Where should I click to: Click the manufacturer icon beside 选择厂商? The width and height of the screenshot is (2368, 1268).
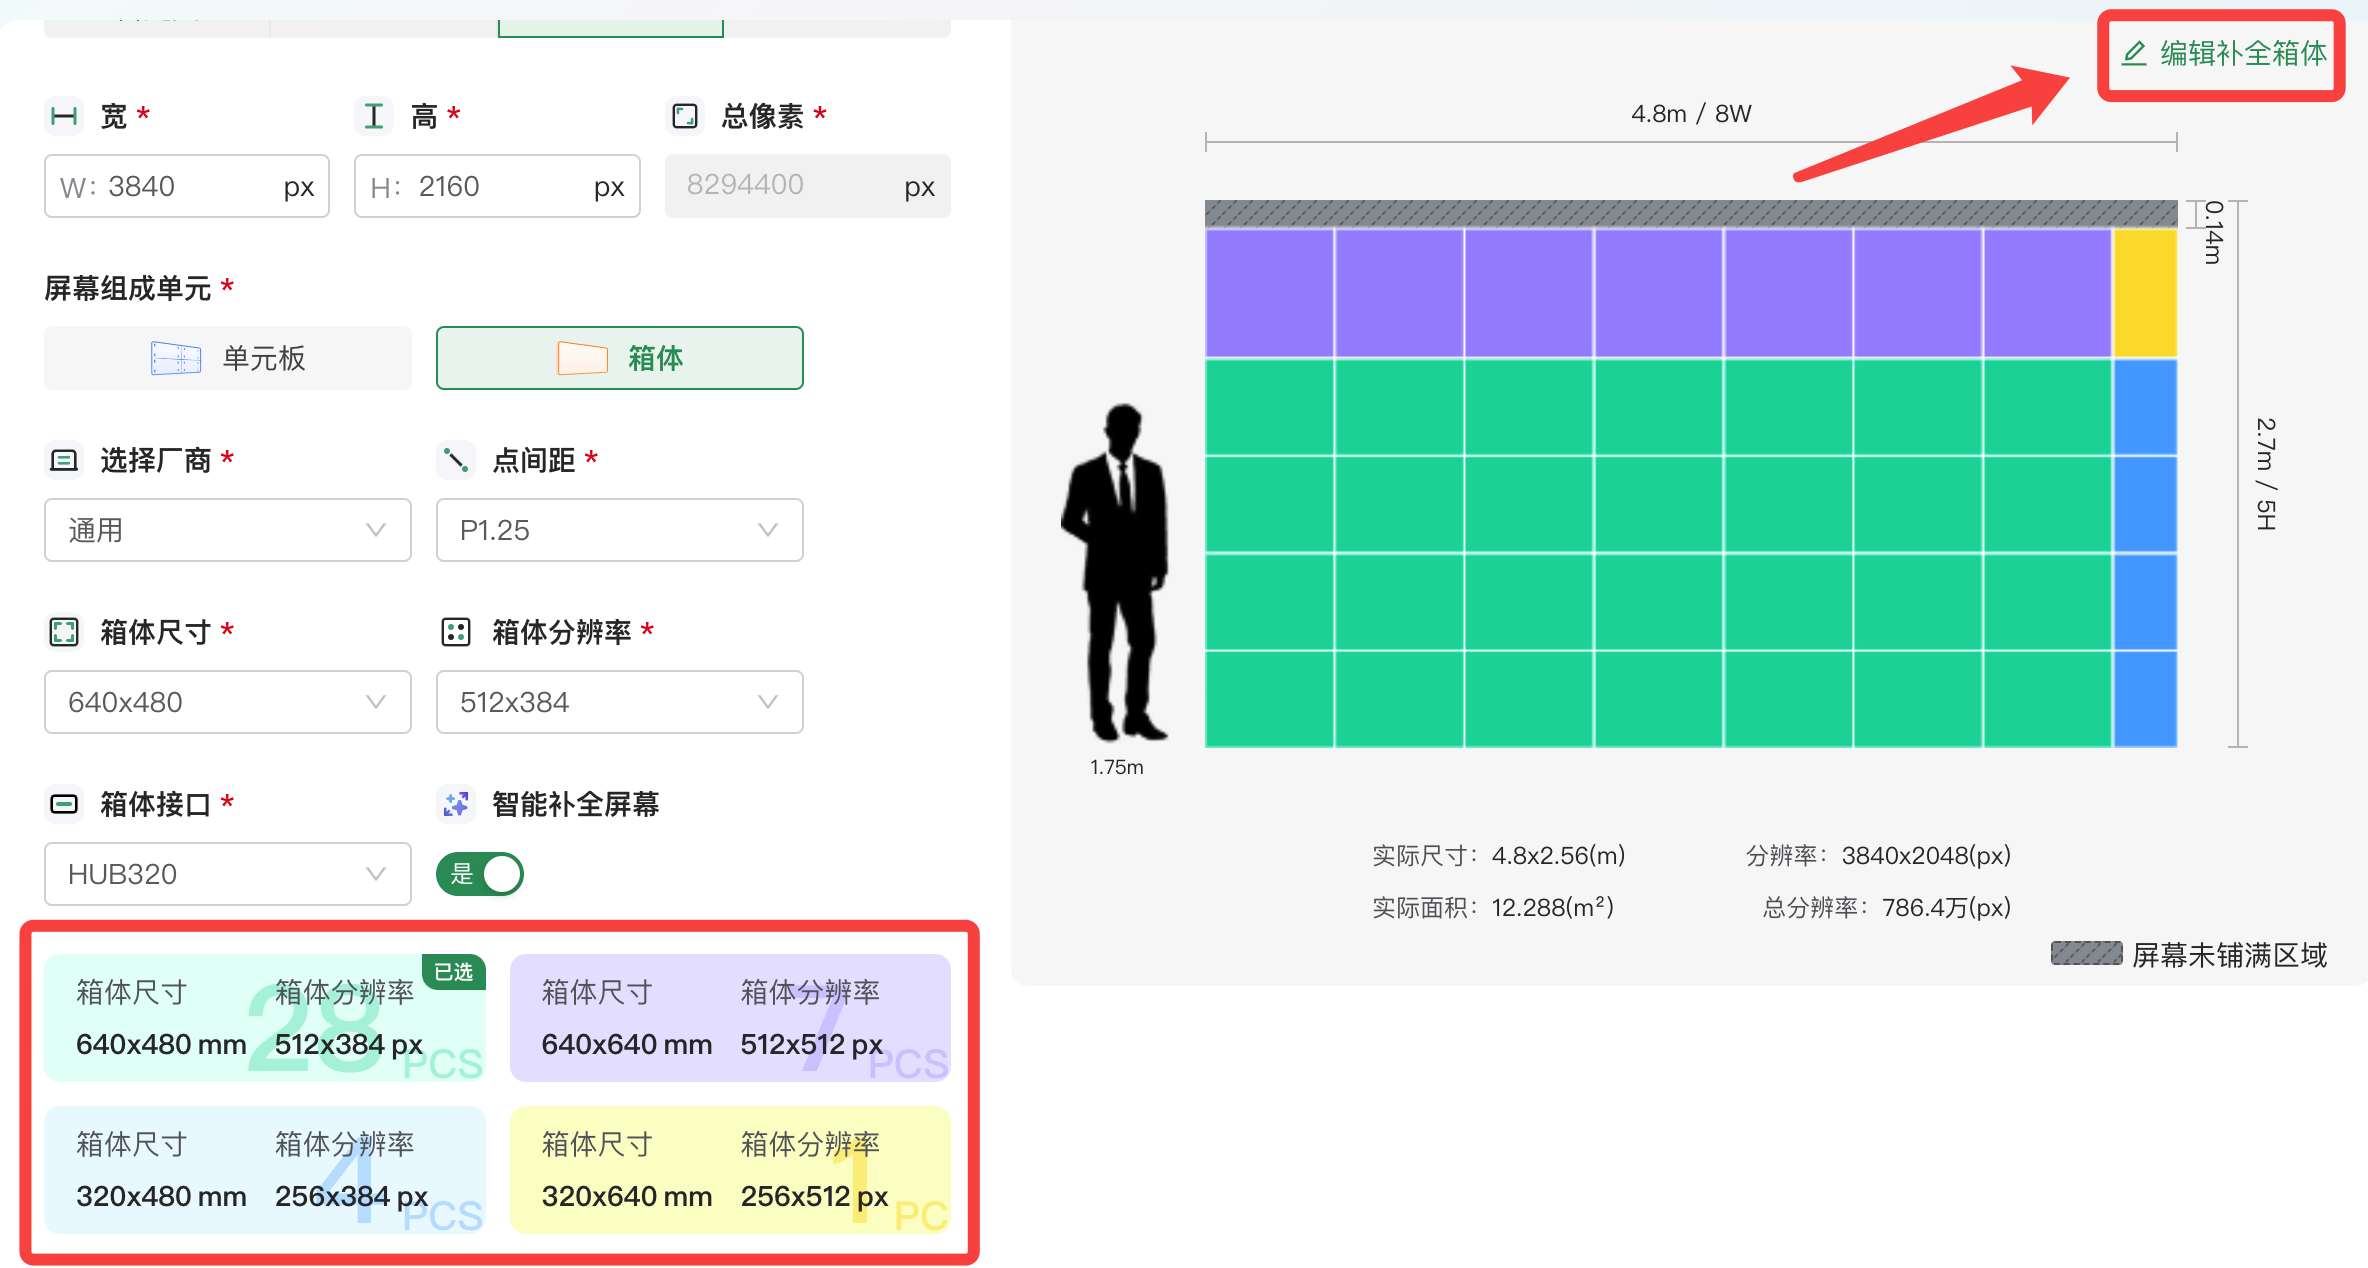point(64,460)
